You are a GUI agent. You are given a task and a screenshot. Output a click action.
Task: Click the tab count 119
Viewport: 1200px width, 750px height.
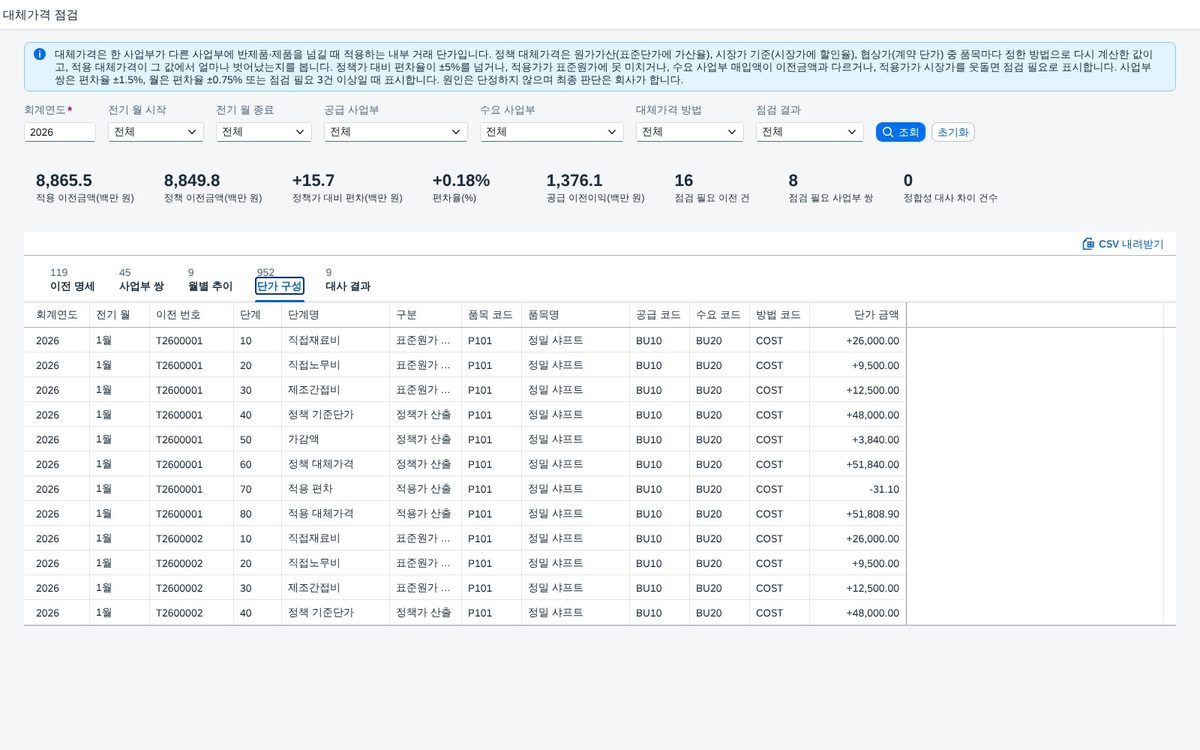coord(59,272)
